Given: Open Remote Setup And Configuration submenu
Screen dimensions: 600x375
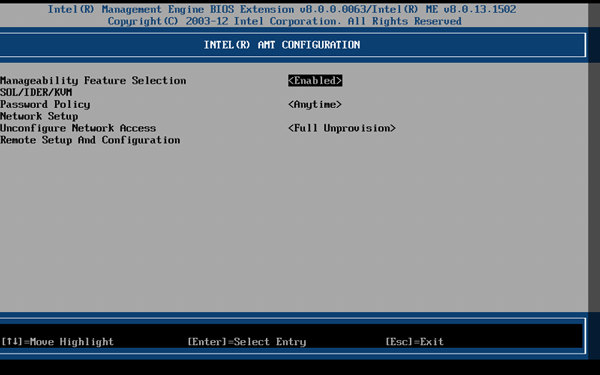Looking at the screenshot, I should [x=90, y=140].
